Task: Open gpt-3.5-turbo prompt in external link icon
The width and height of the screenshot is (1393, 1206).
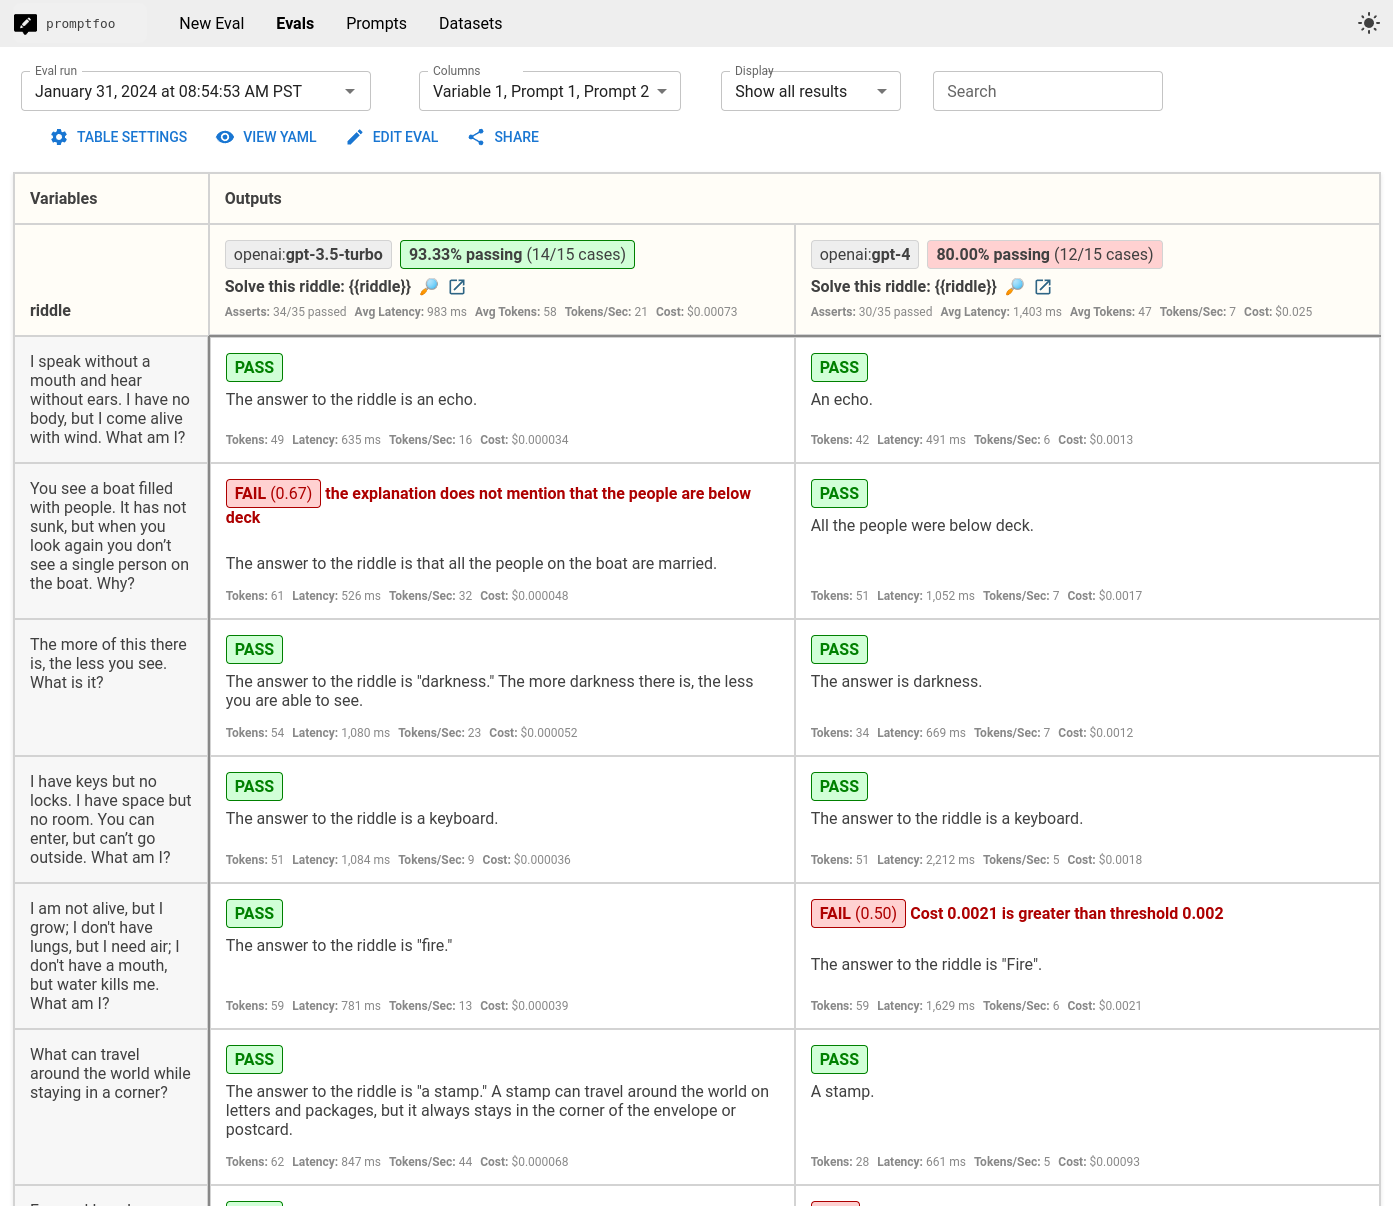Action: click(x=457, y=287)
